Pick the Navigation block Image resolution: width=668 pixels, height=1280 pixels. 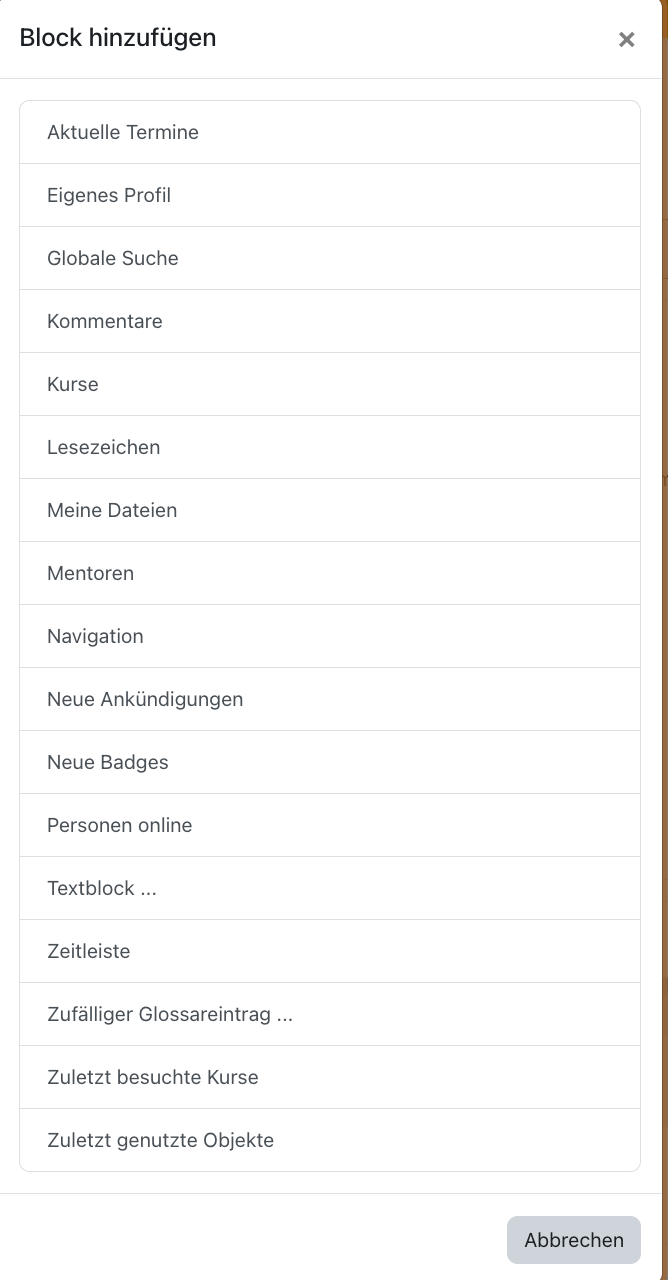[x=330, y=636]
